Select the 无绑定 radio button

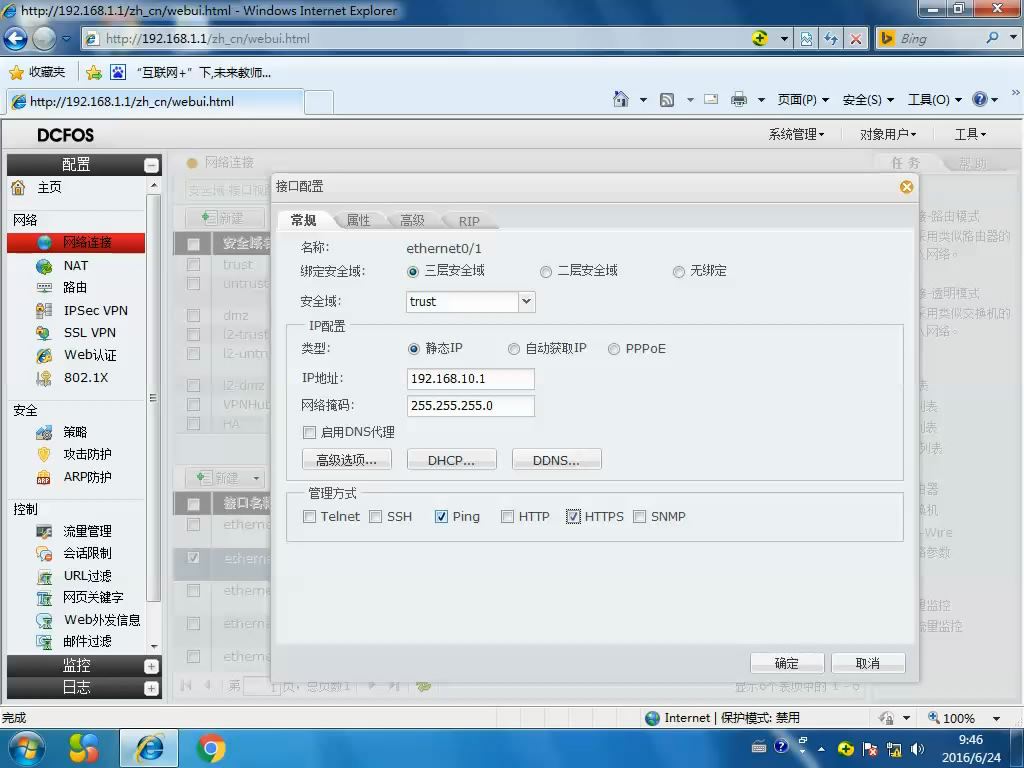coord(679,272)
